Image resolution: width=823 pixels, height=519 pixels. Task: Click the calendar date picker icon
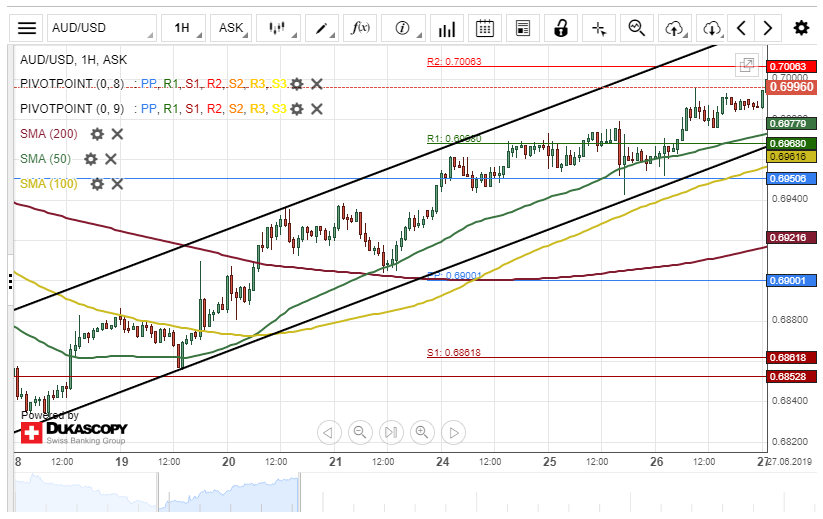pyautogui.click(x=484, y=28)
